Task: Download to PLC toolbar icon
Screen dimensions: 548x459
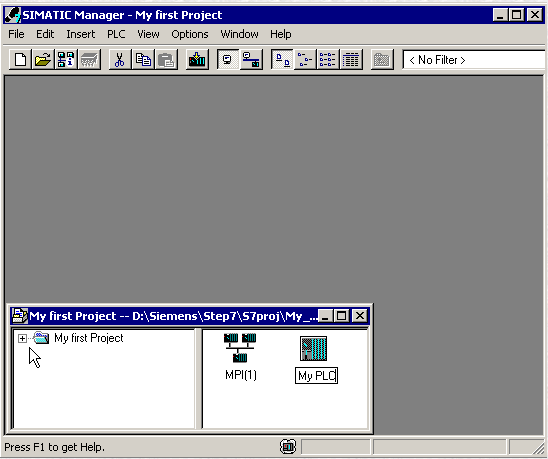Action: (x=197, y=60)
